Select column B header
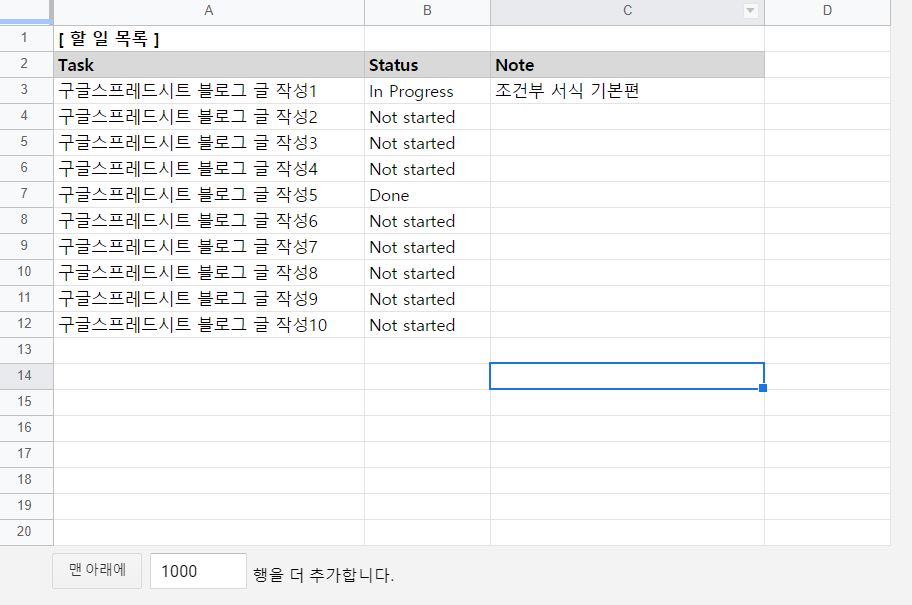The image size is (912, 605). point(428,10)
